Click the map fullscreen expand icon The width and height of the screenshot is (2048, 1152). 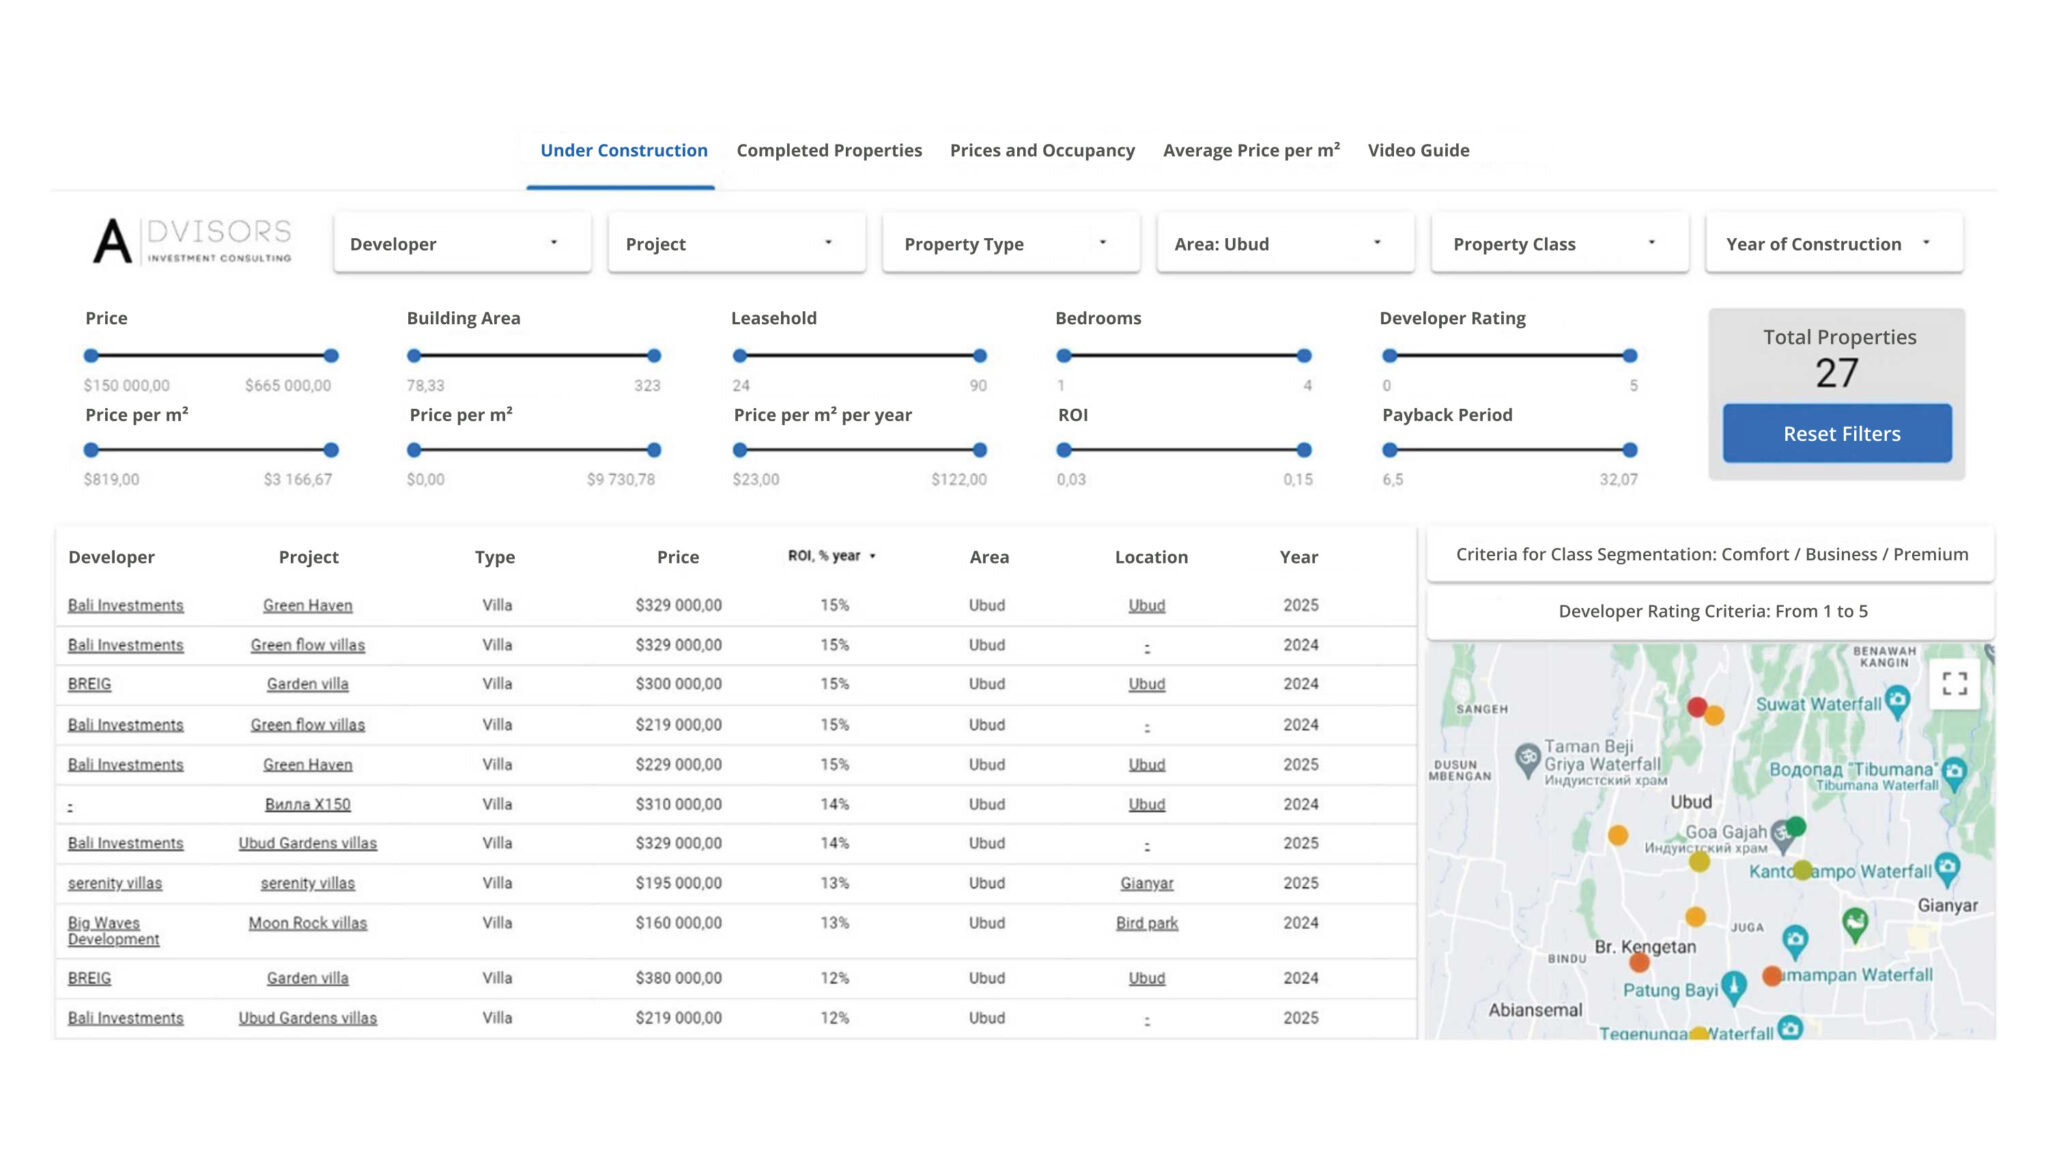(1954, 683)
